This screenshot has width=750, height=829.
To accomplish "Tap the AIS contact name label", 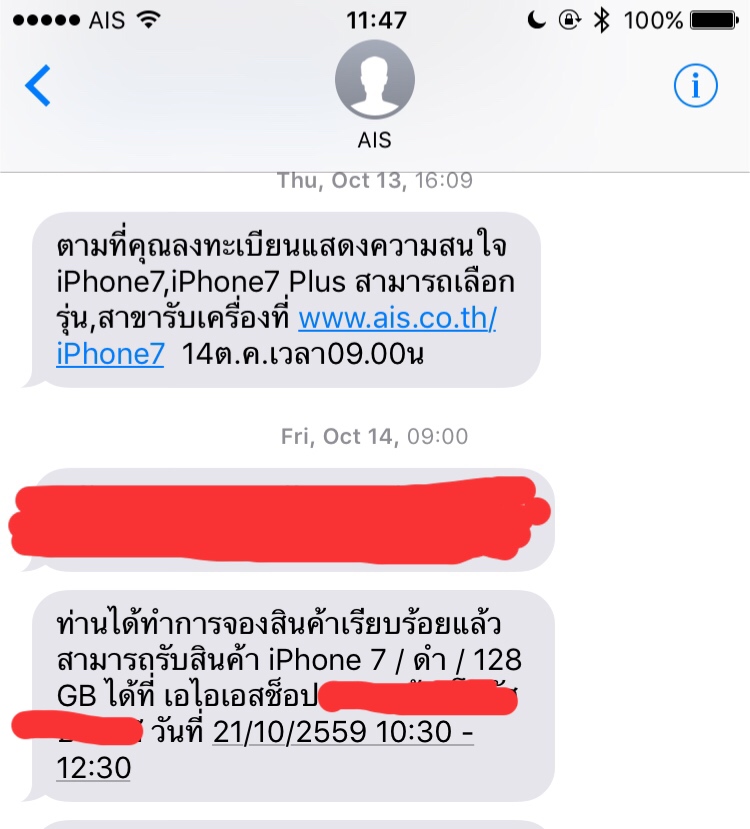I will coord(374,140).
